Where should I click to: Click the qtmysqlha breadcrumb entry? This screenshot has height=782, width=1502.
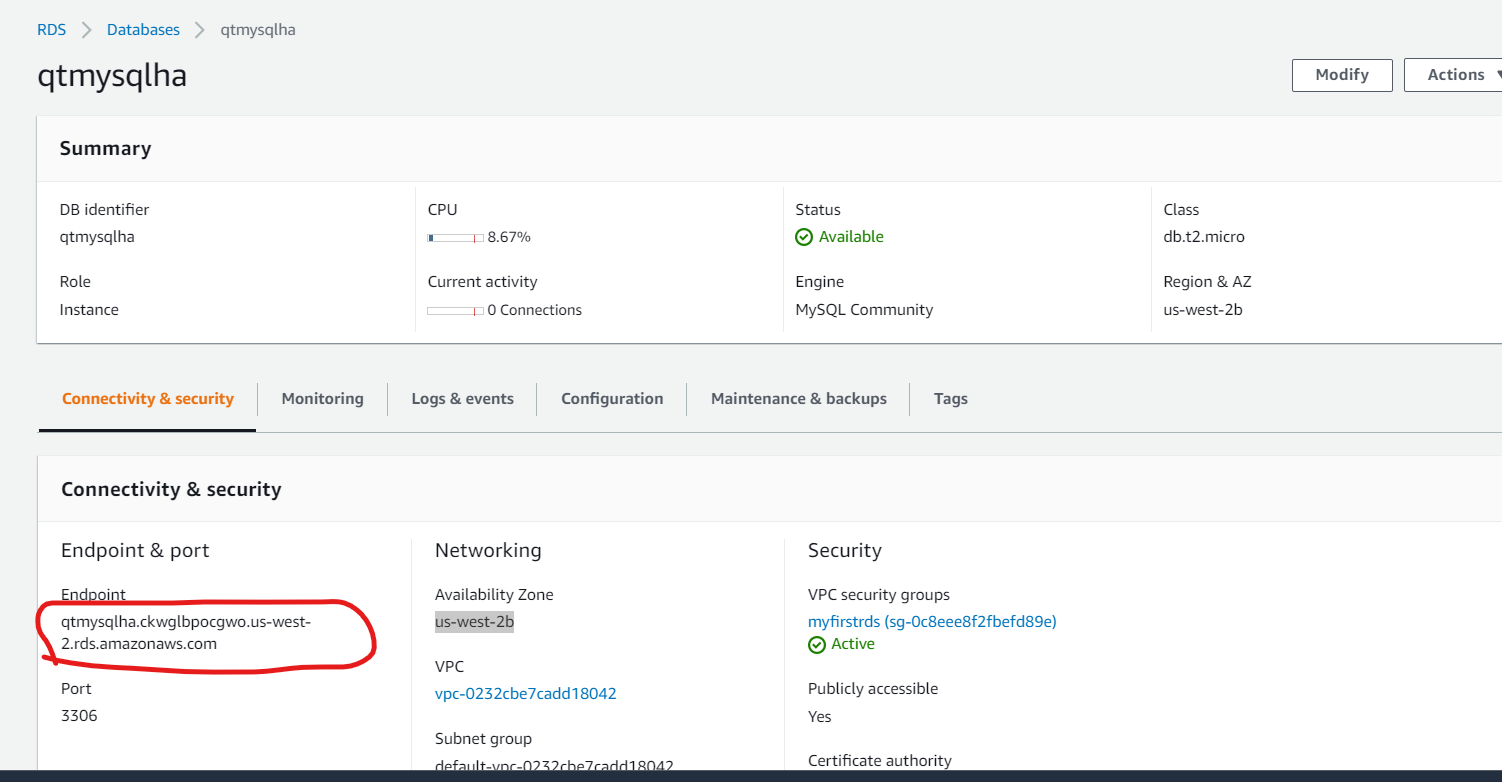coord(257,29)
